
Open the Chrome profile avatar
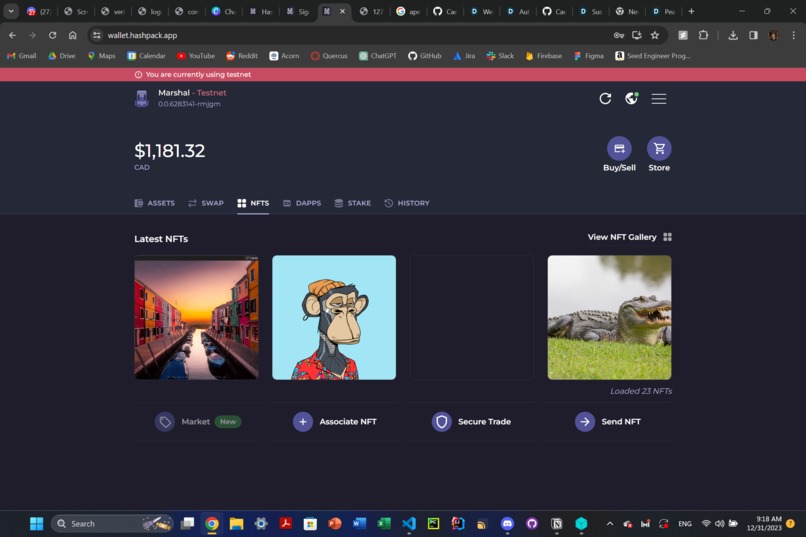(774, 35)
